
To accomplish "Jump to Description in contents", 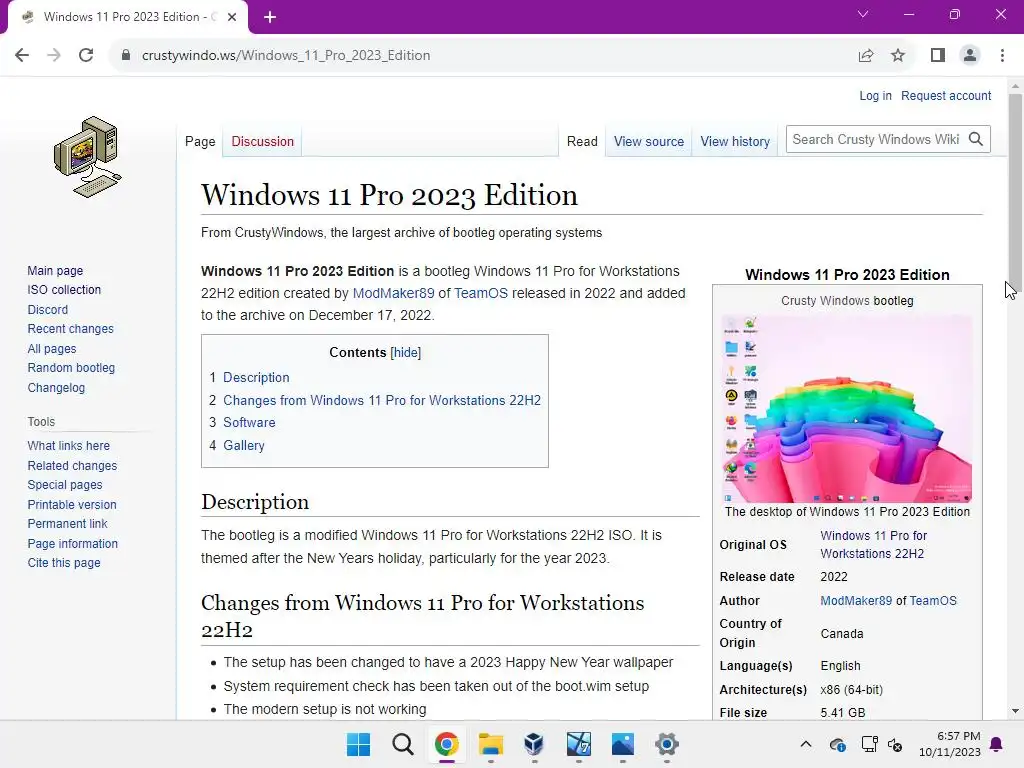I will pyautogui.click(x=256, y=377).
